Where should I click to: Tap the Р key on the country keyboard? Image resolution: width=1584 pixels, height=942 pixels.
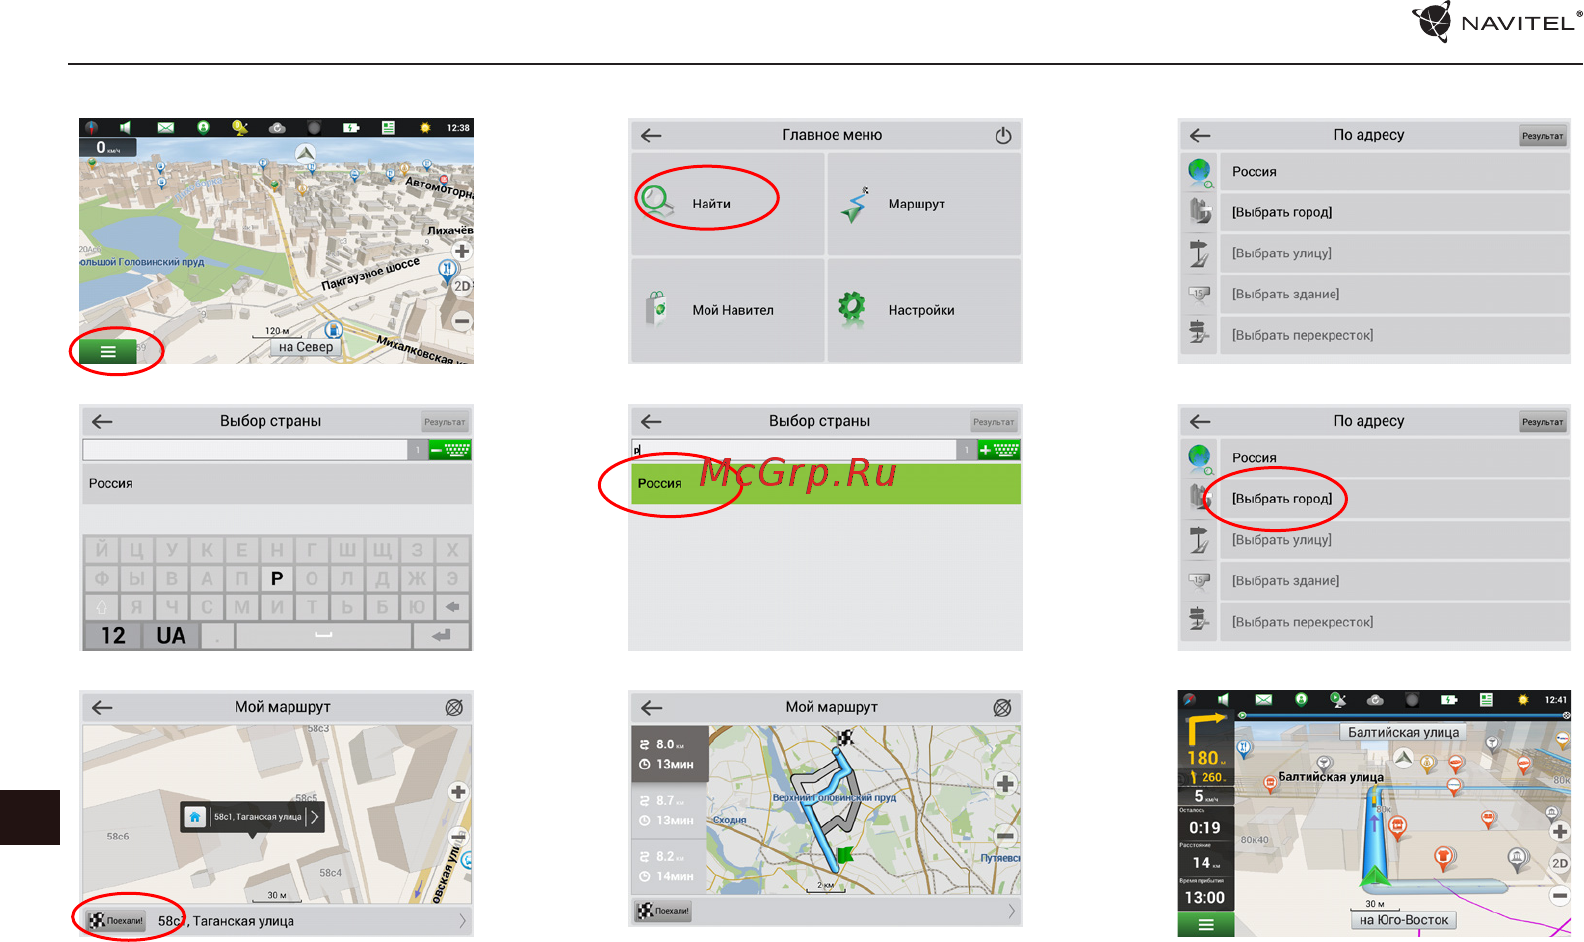277,578
